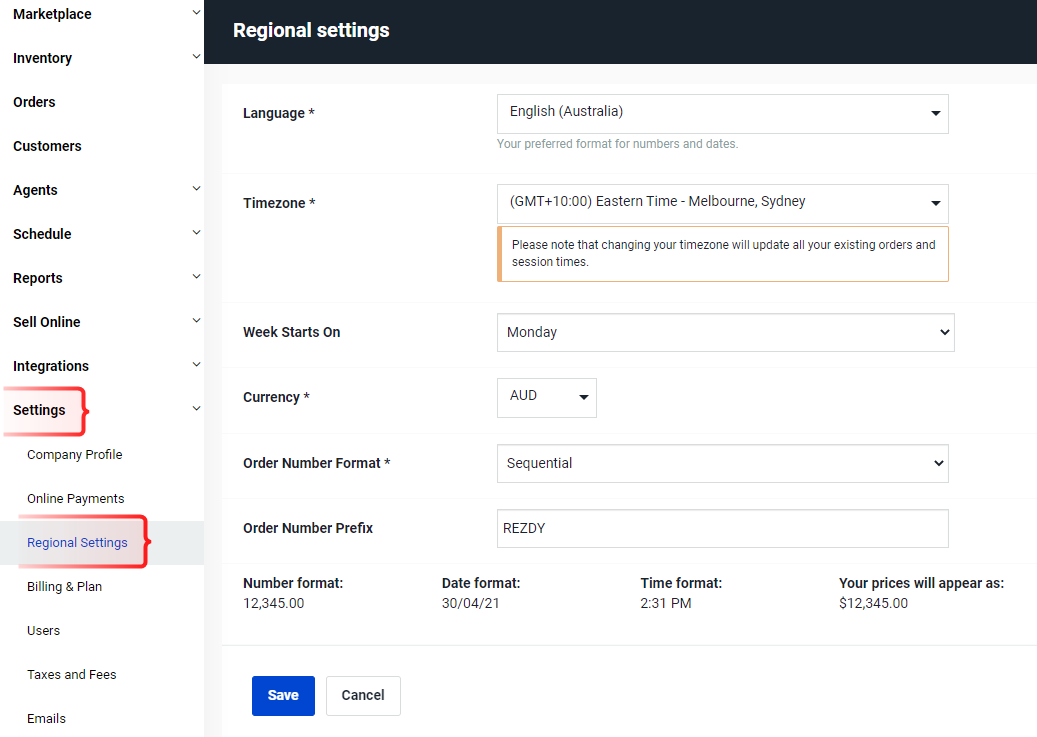Open the Reports sidebar menu

tap(38, 278)
